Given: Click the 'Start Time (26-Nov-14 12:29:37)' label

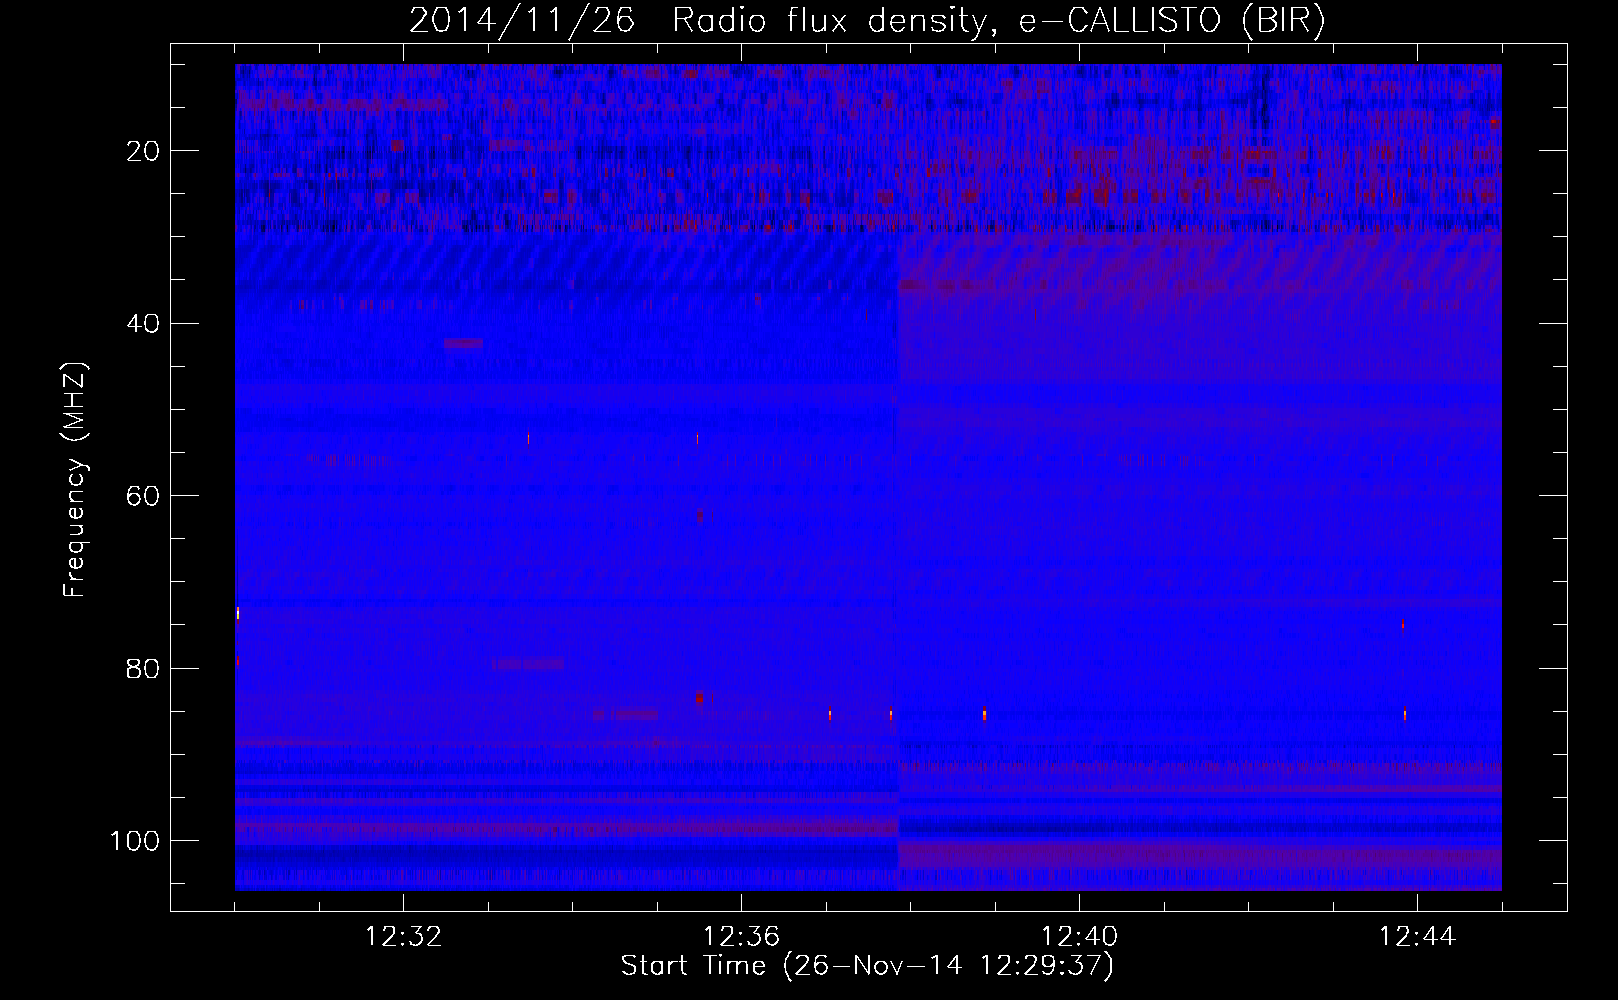Looking at the screenshot, I should [867, 966].
